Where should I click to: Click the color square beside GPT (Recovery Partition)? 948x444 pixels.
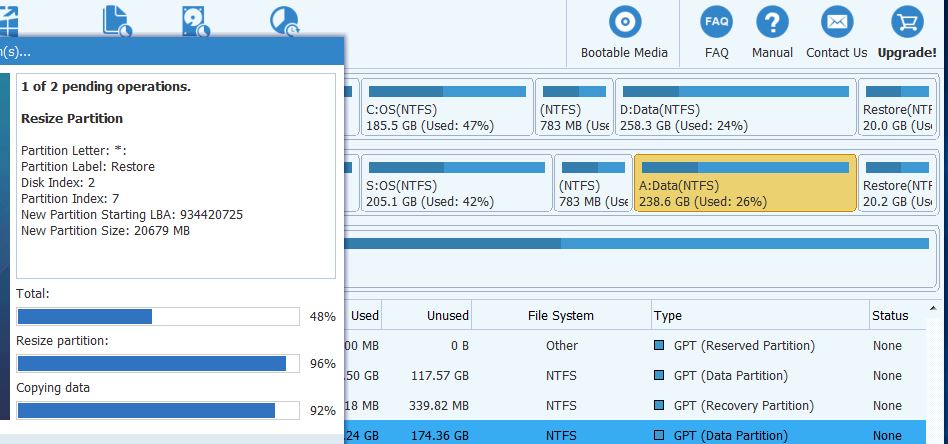point(659,405)
